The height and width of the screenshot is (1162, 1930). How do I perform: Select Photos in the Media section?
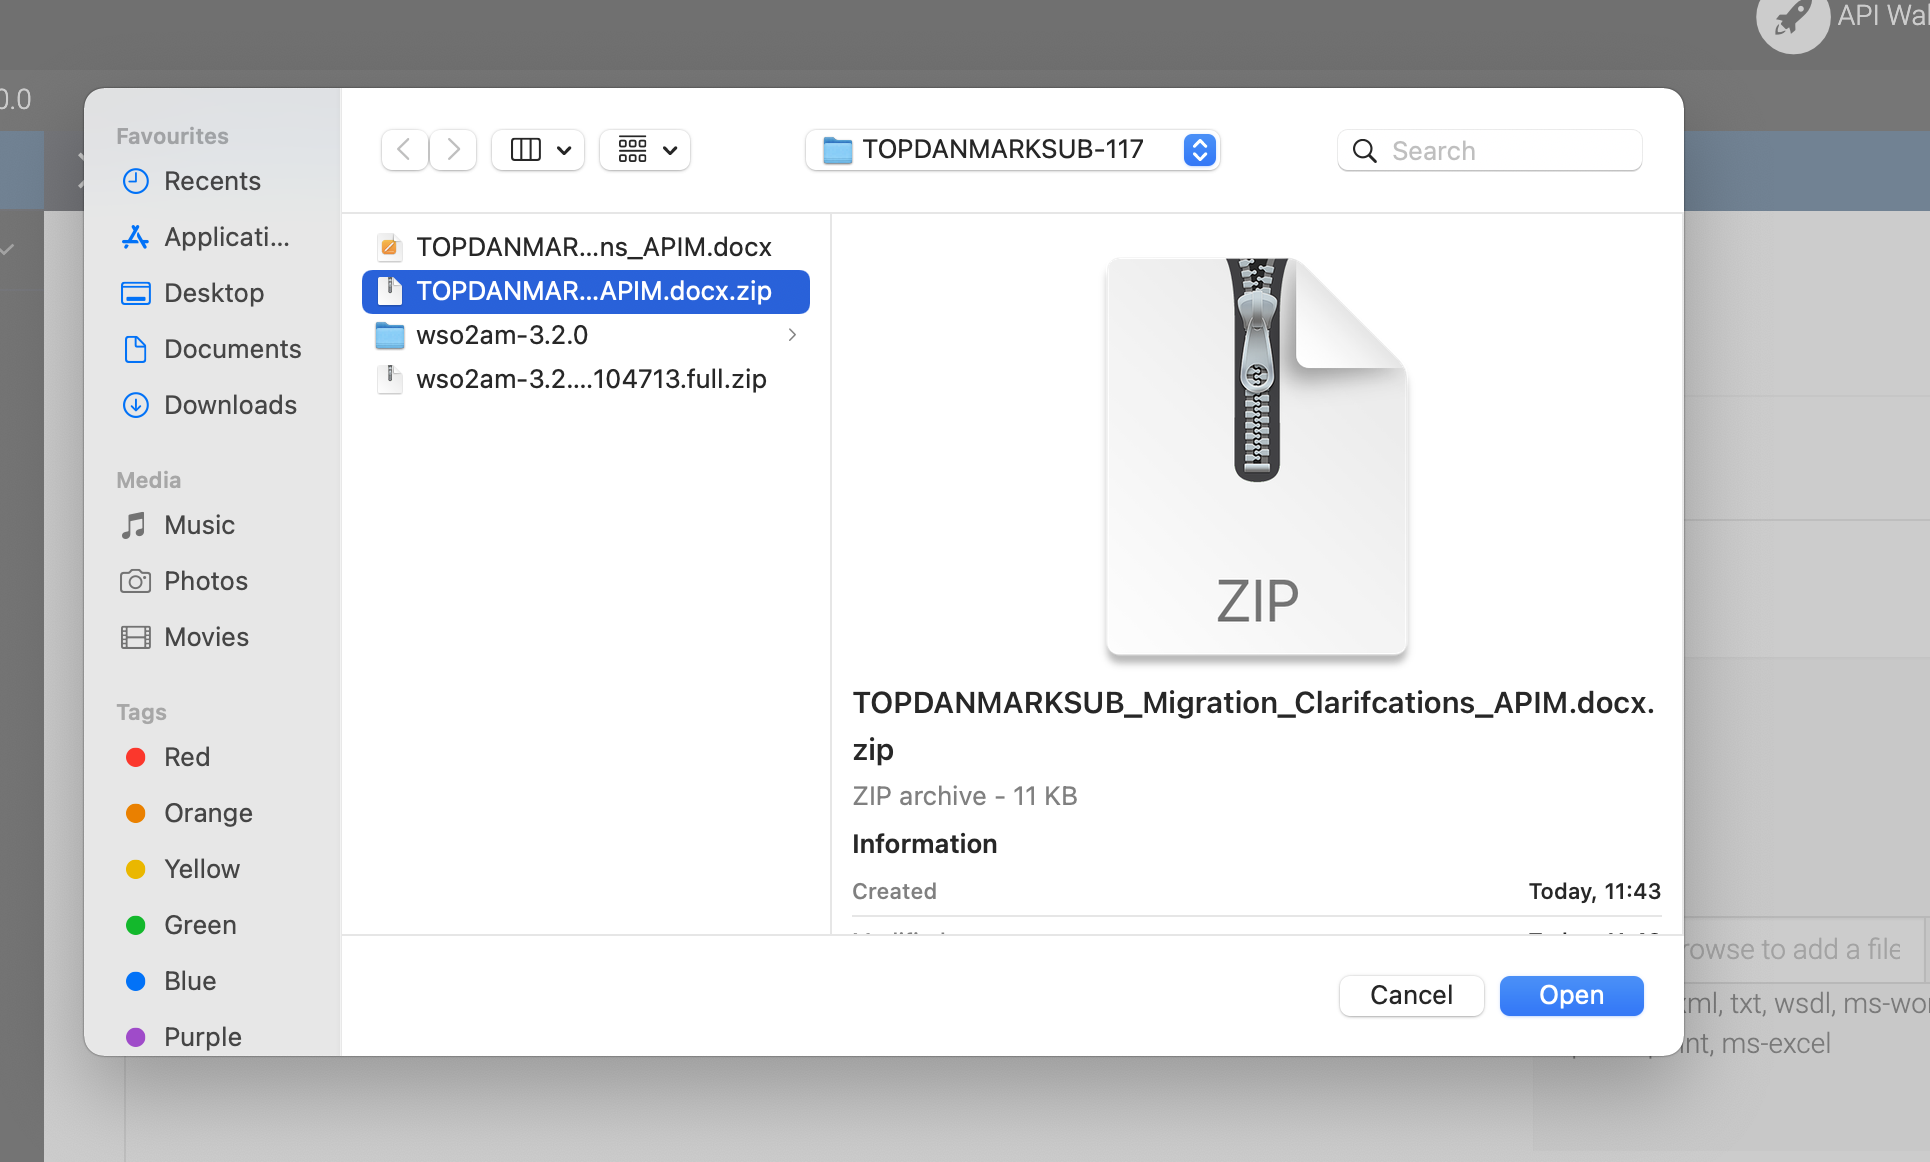click(x=184, y=581)
